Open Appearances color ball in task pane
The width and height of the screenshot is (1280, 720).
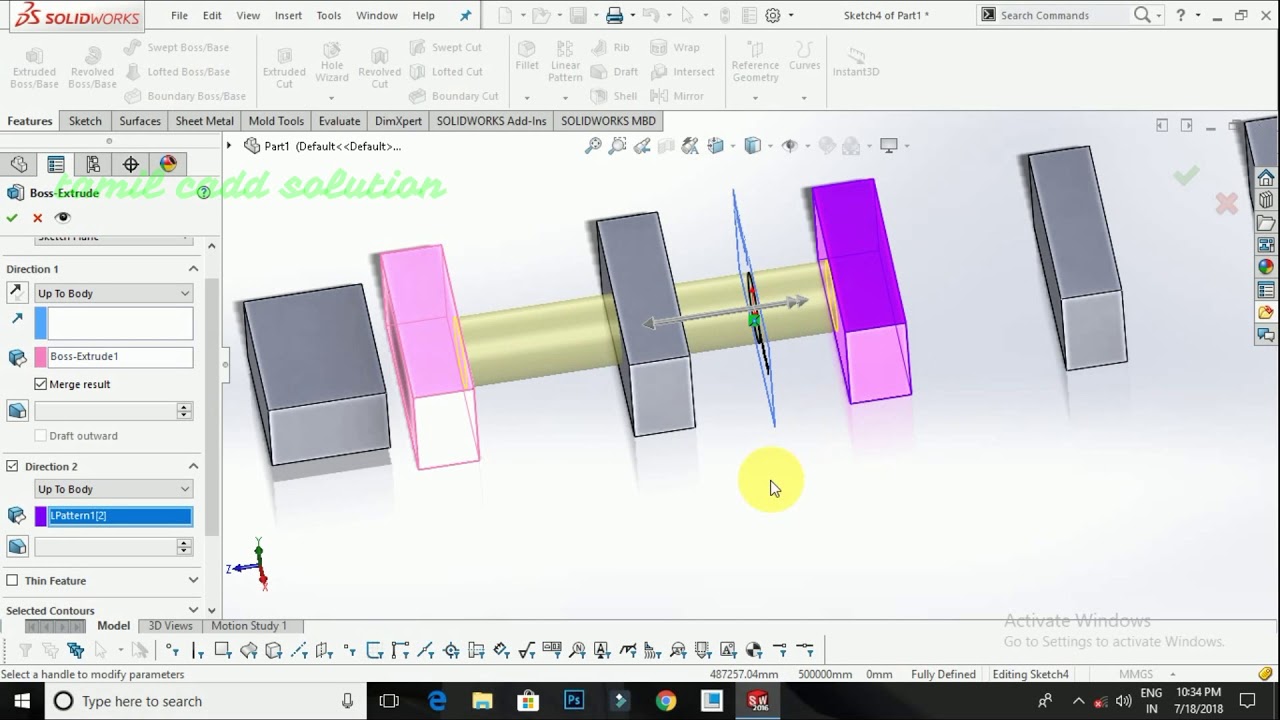[x=1266, y=267]
